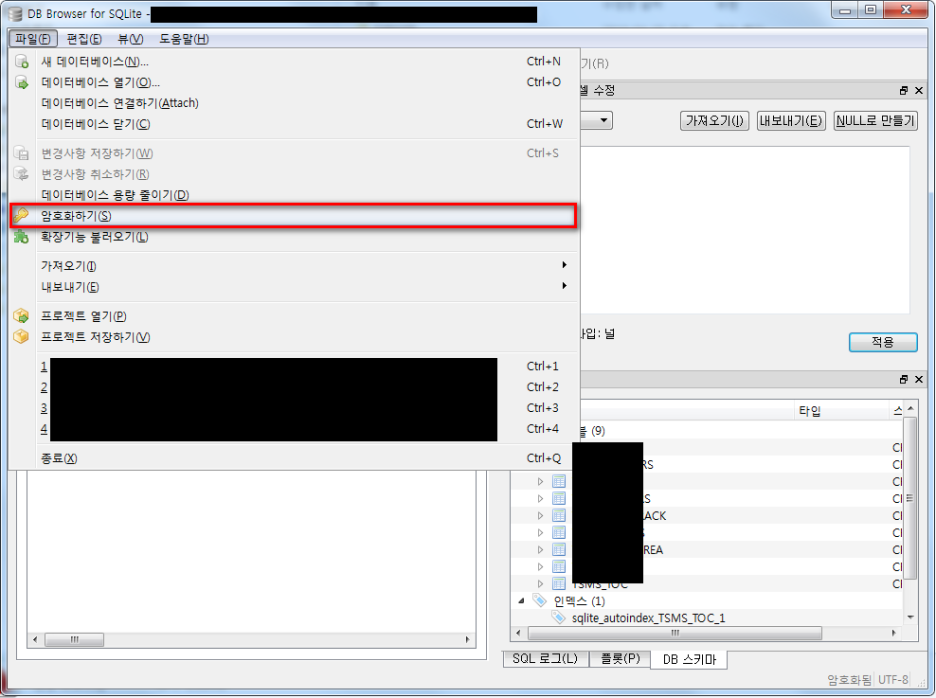
Task: Click the 암호화됨 status bar label
Action: 849,679
